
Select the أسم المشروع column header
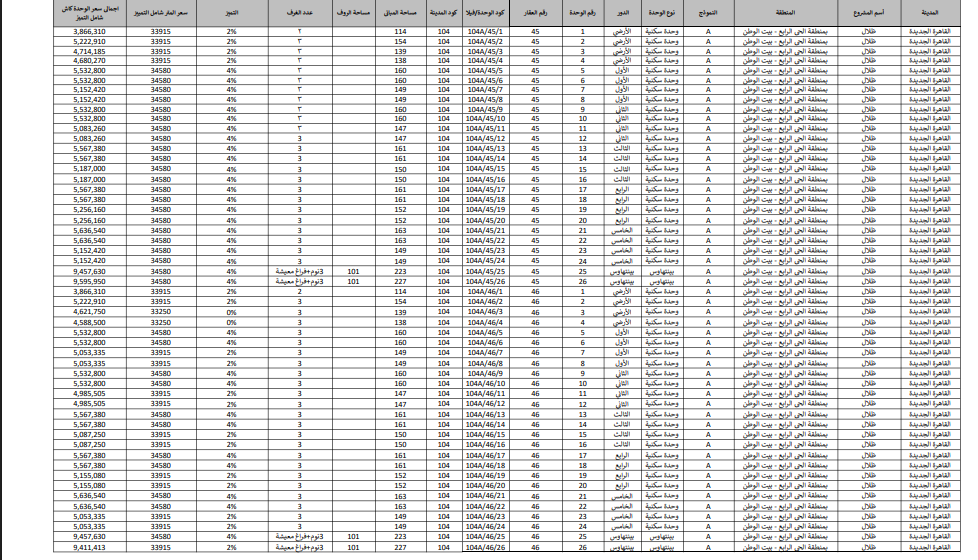[x=868, y=12]
